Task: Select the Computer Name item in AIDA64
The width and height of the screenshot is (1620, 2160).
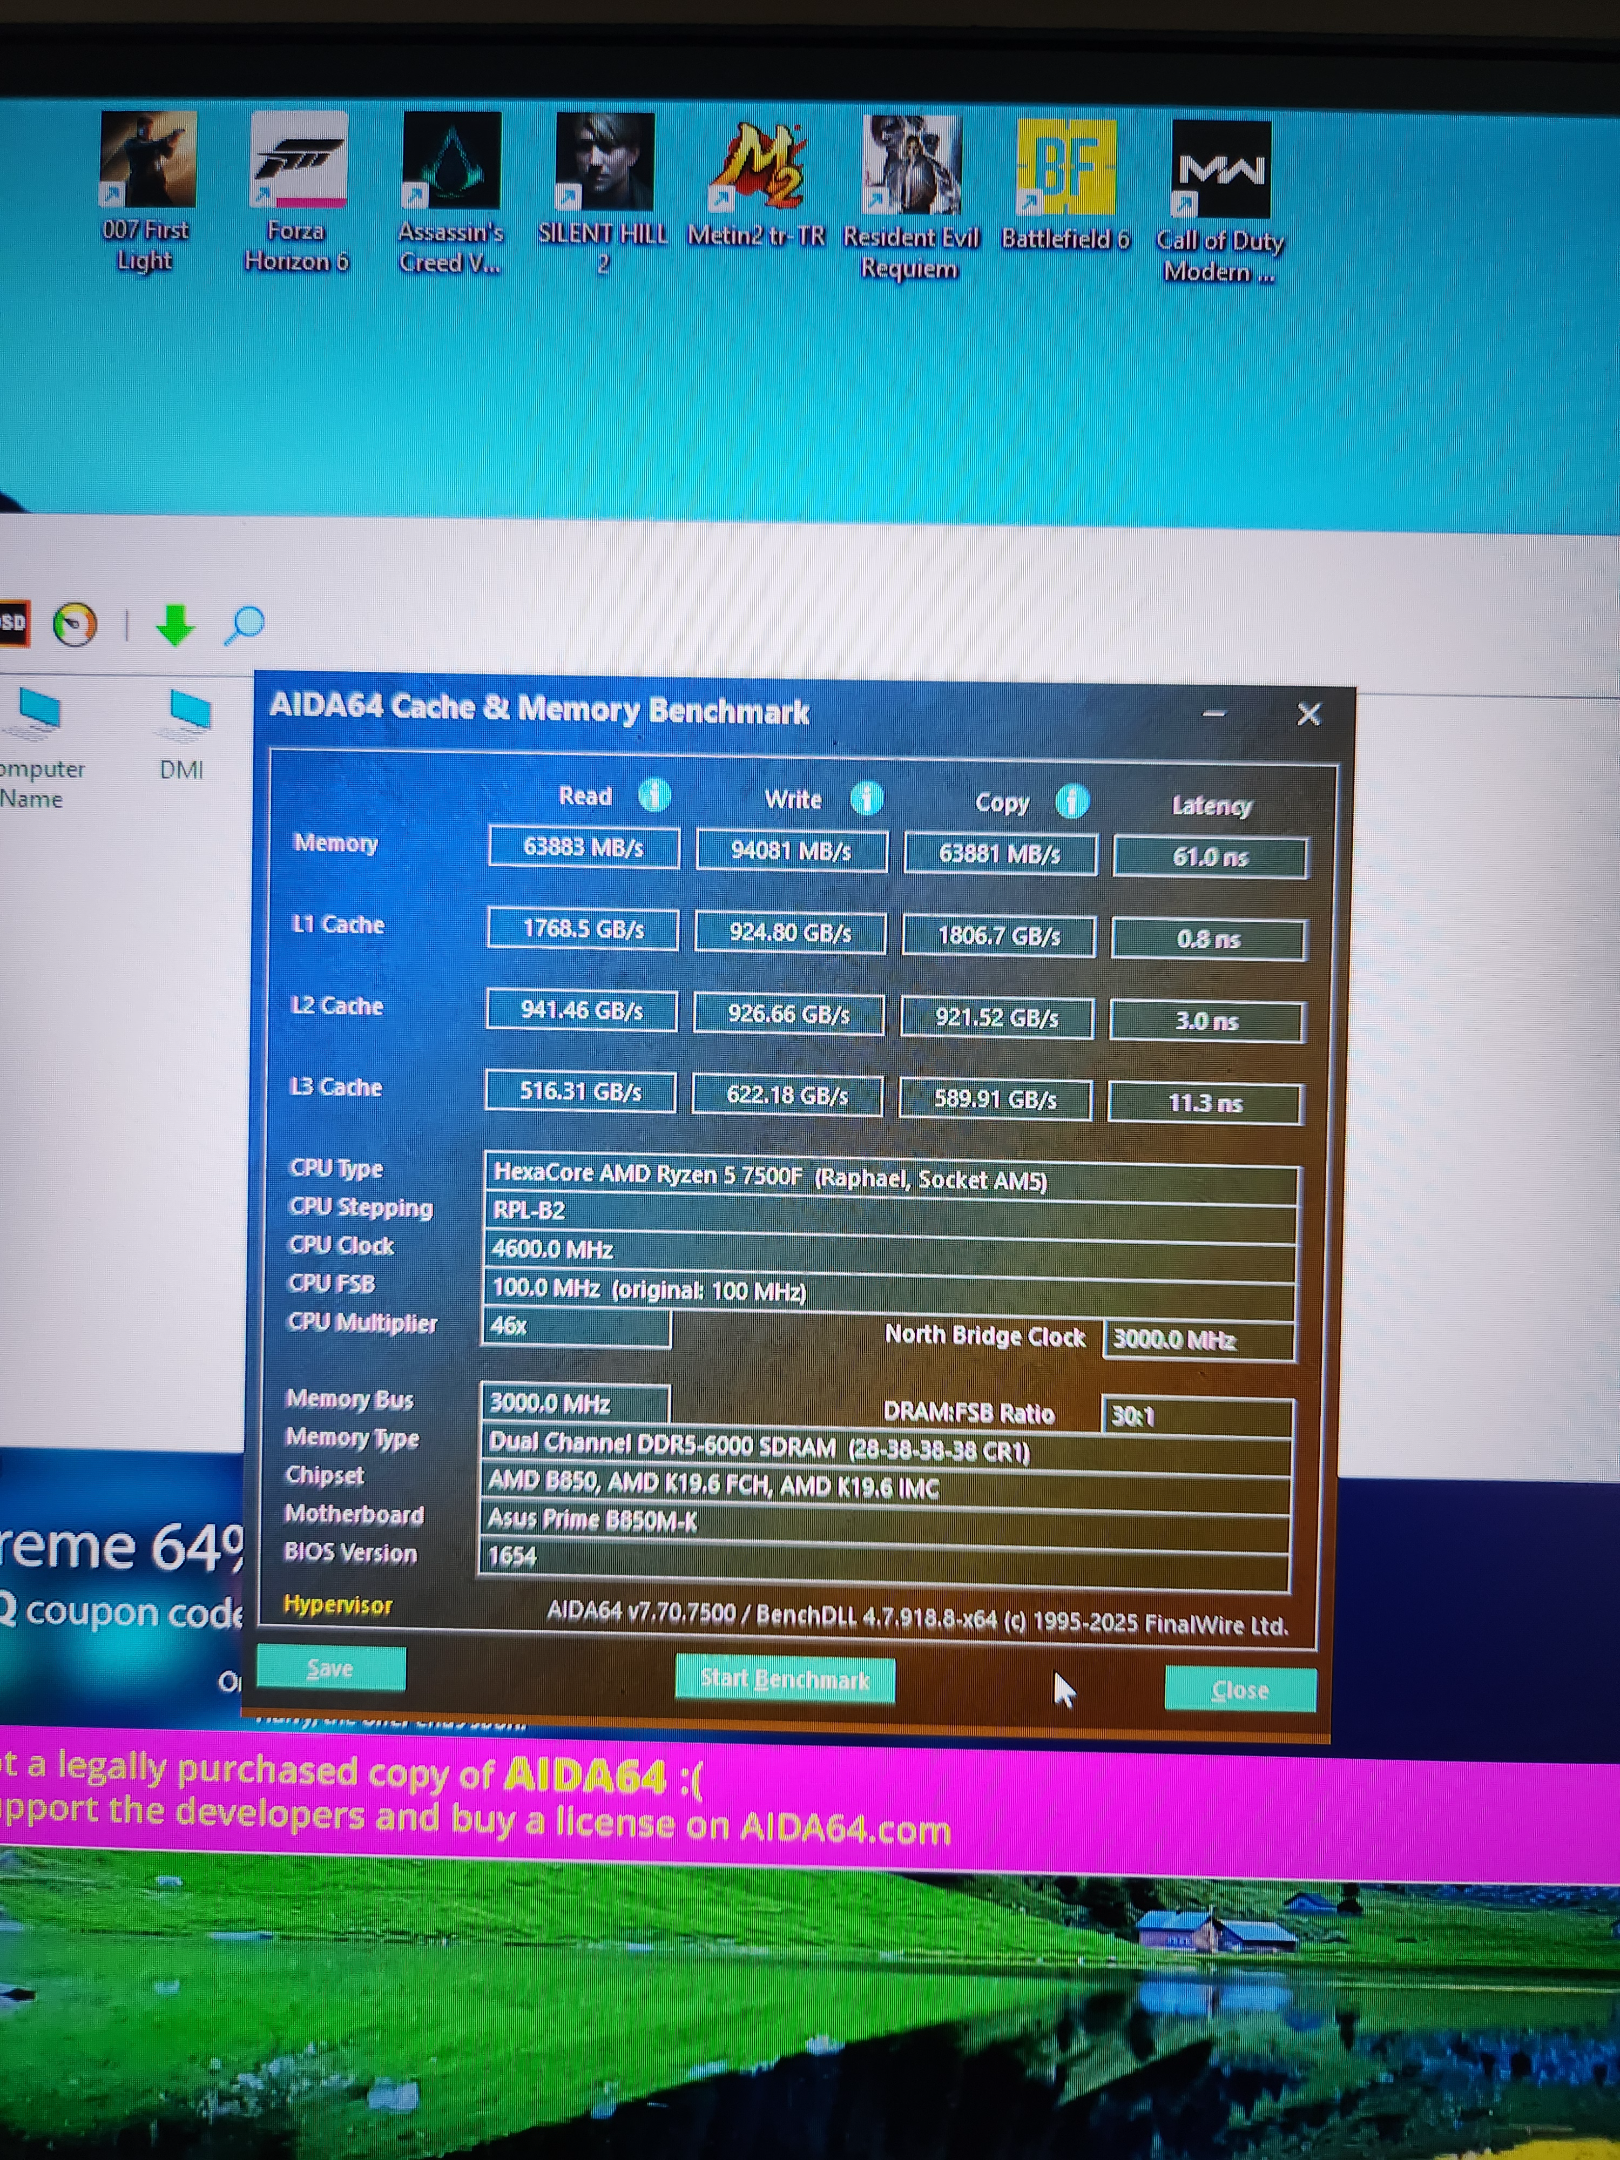Action: pos(38,749)
